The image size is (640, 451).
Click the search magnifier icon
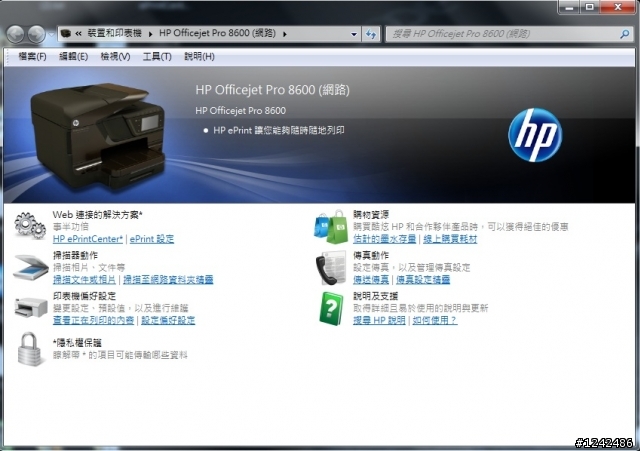coord(624,34)
